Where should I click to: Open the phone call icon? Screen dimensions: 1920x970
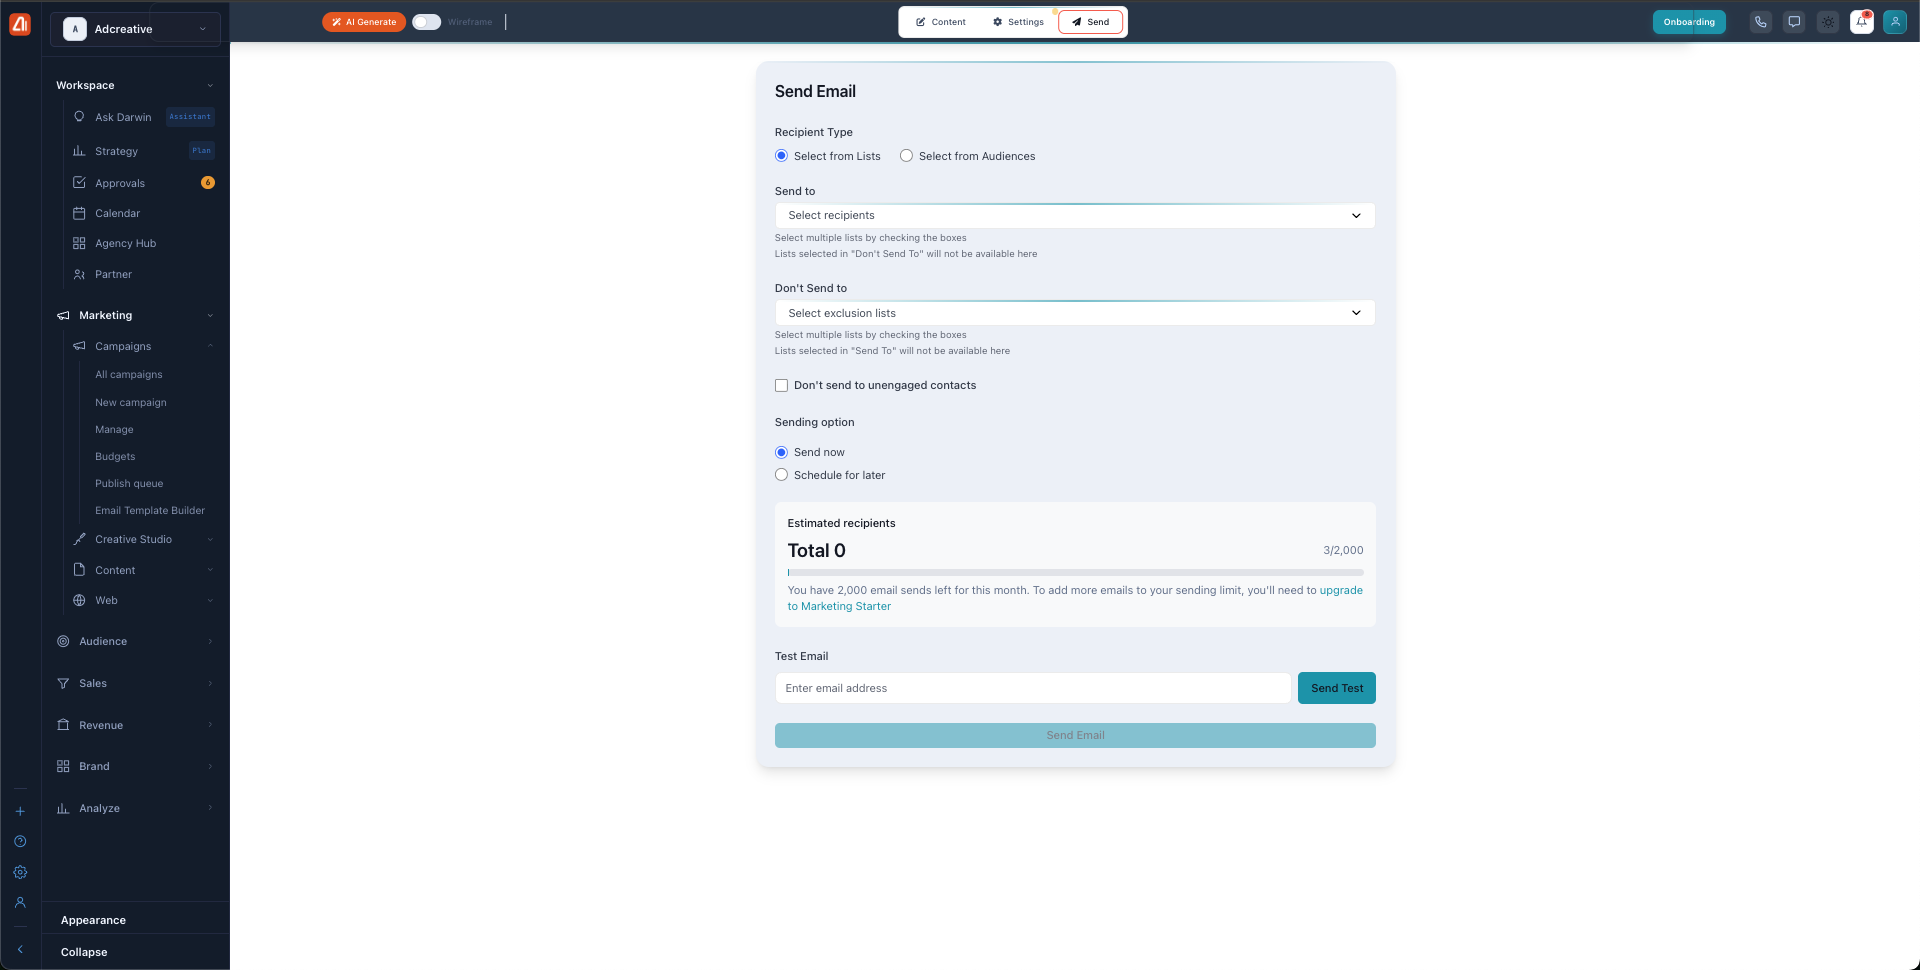pyautogui.click(x=1761, y=22)
